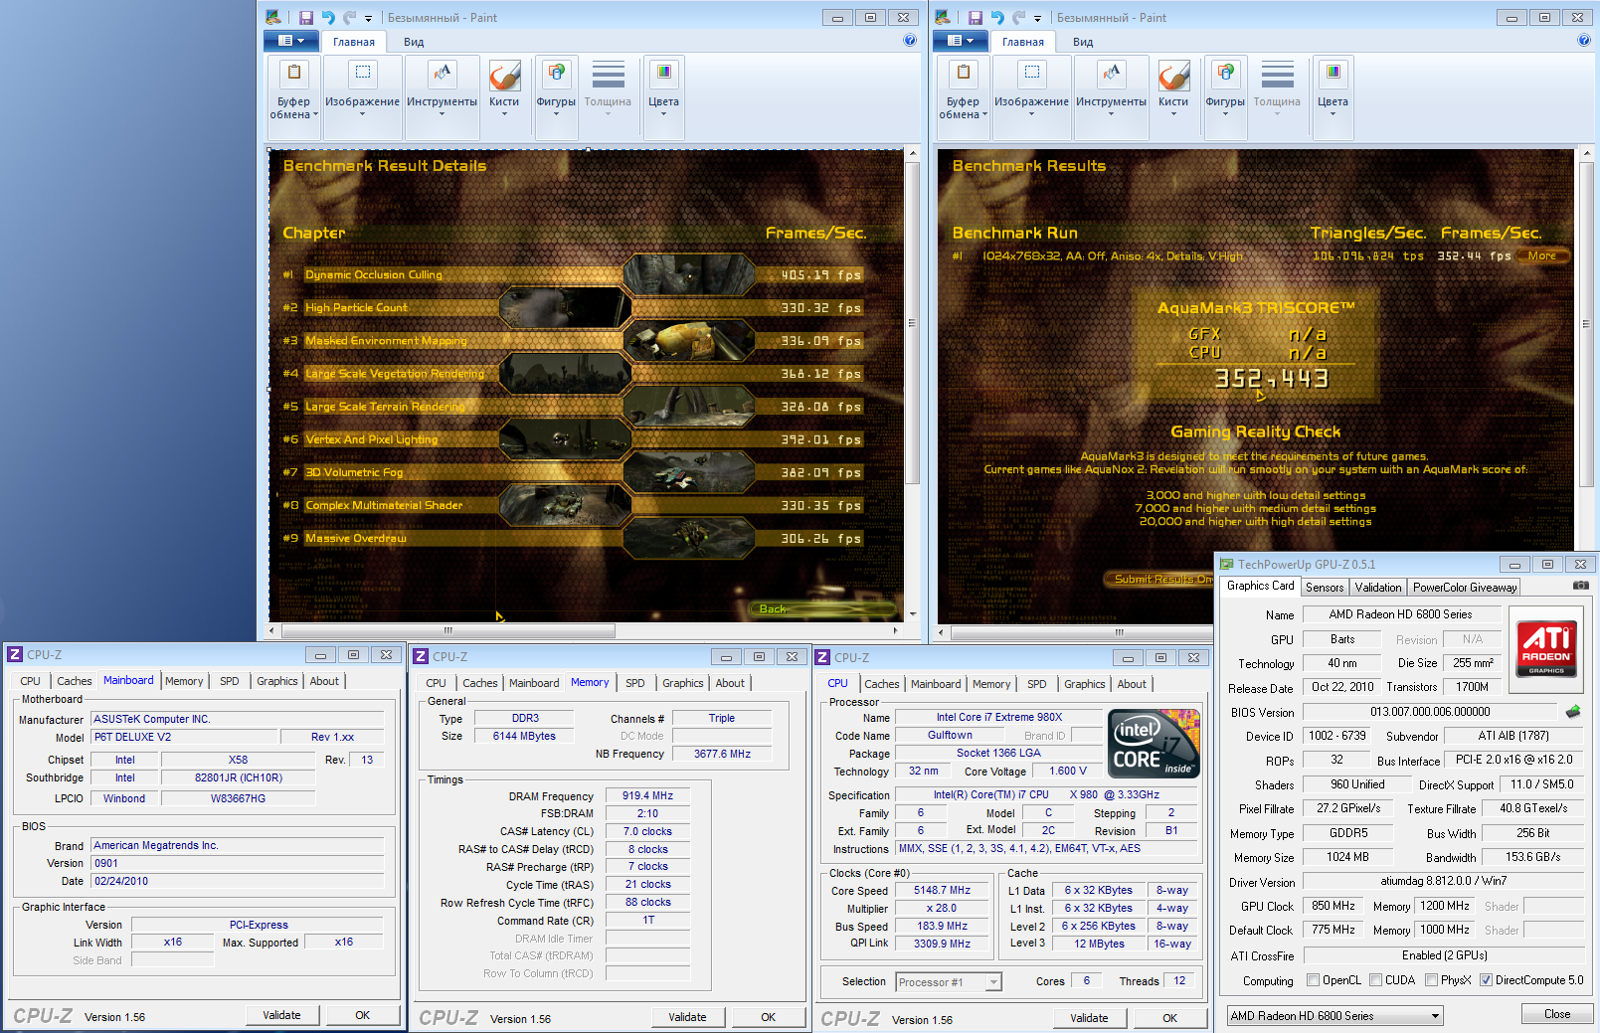The height and width of the screenshot is (1033, 1600).
Task: Select Главная tab in right Paint
Action: click(1023, 42)
